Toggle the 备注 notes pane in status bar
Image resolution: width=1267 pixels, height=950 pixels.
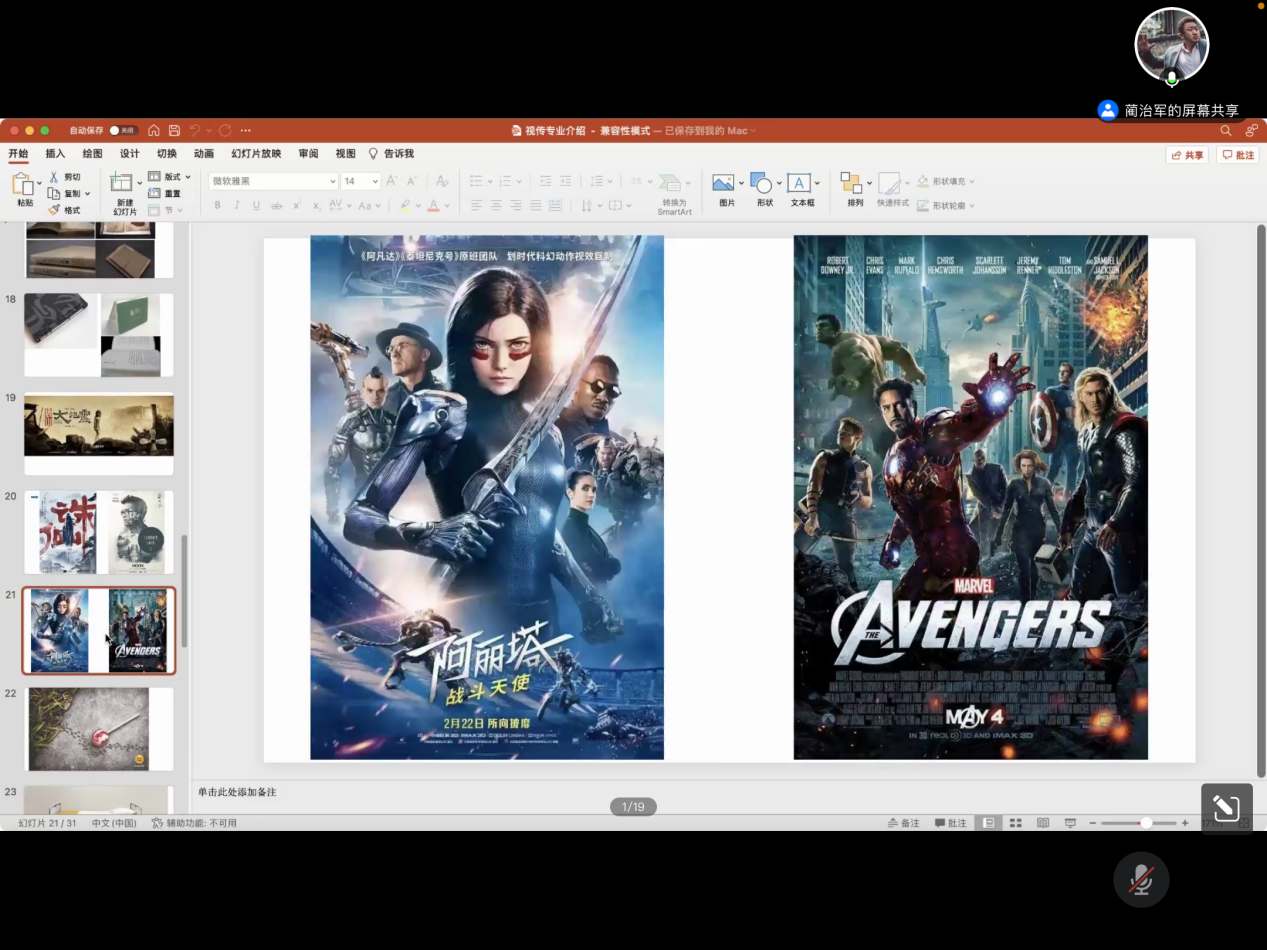click(904, 823)
